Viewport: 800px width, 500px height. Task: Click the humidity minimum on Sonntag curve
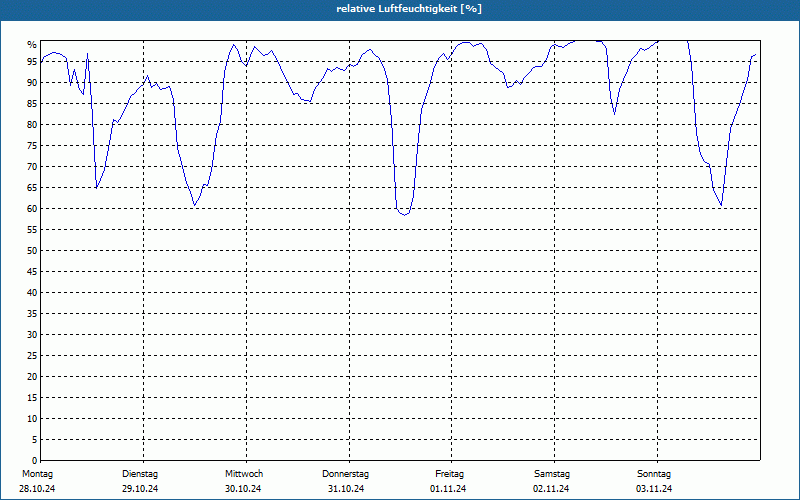click(721, 205)
